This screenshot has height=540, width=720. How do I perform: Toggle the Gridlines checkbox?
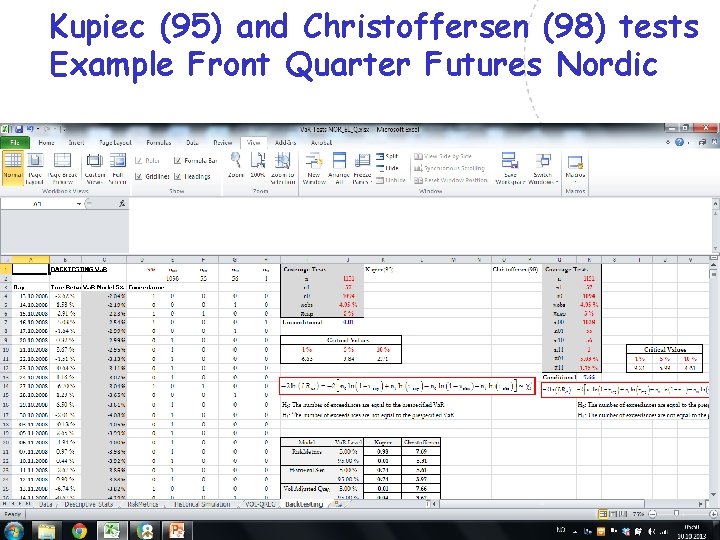152,176
